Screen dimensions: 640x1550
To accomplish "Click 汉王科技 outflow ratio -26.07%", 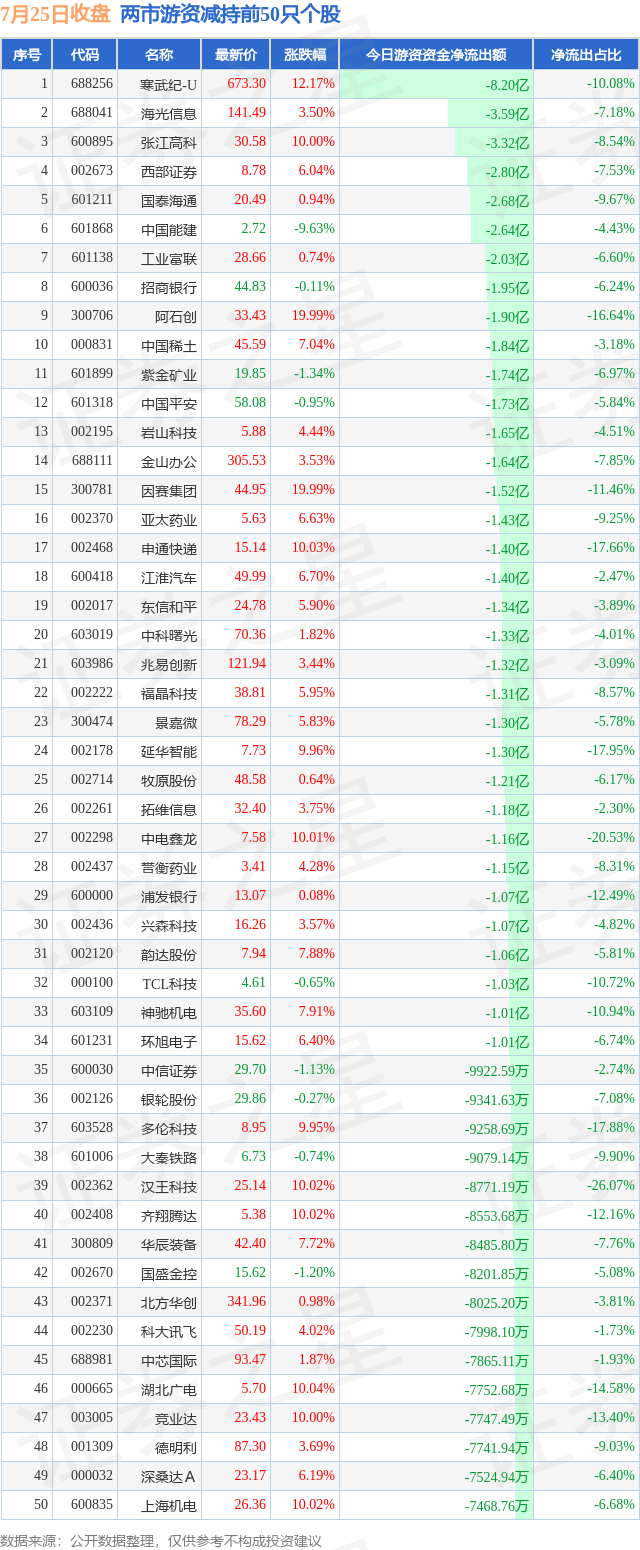I will coord(611,1186).
